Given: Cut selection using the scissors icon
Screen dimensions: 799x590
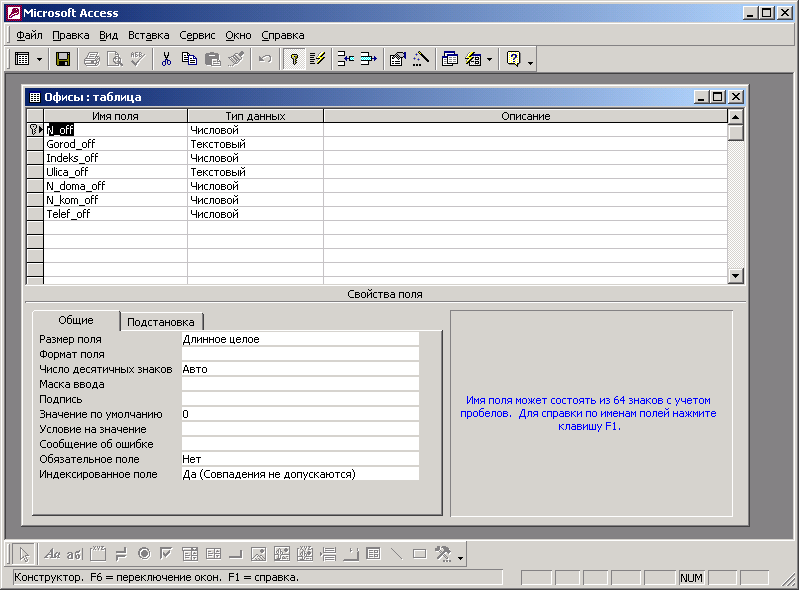Looking at the screenshot, I should [166, 59].
